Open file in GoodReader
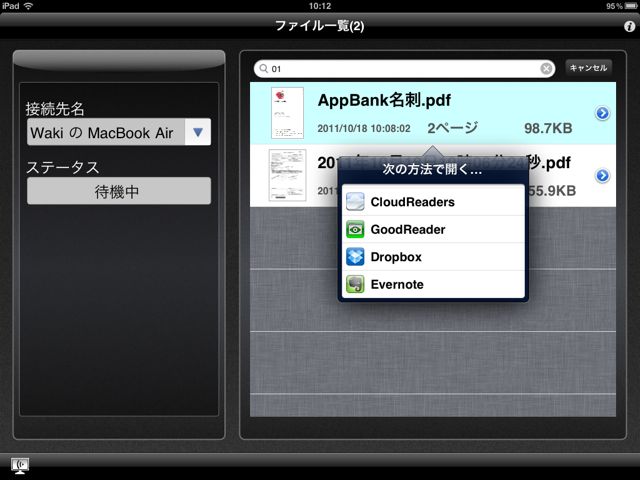Viewport: 640px width, 480px height. click(433, 229)
